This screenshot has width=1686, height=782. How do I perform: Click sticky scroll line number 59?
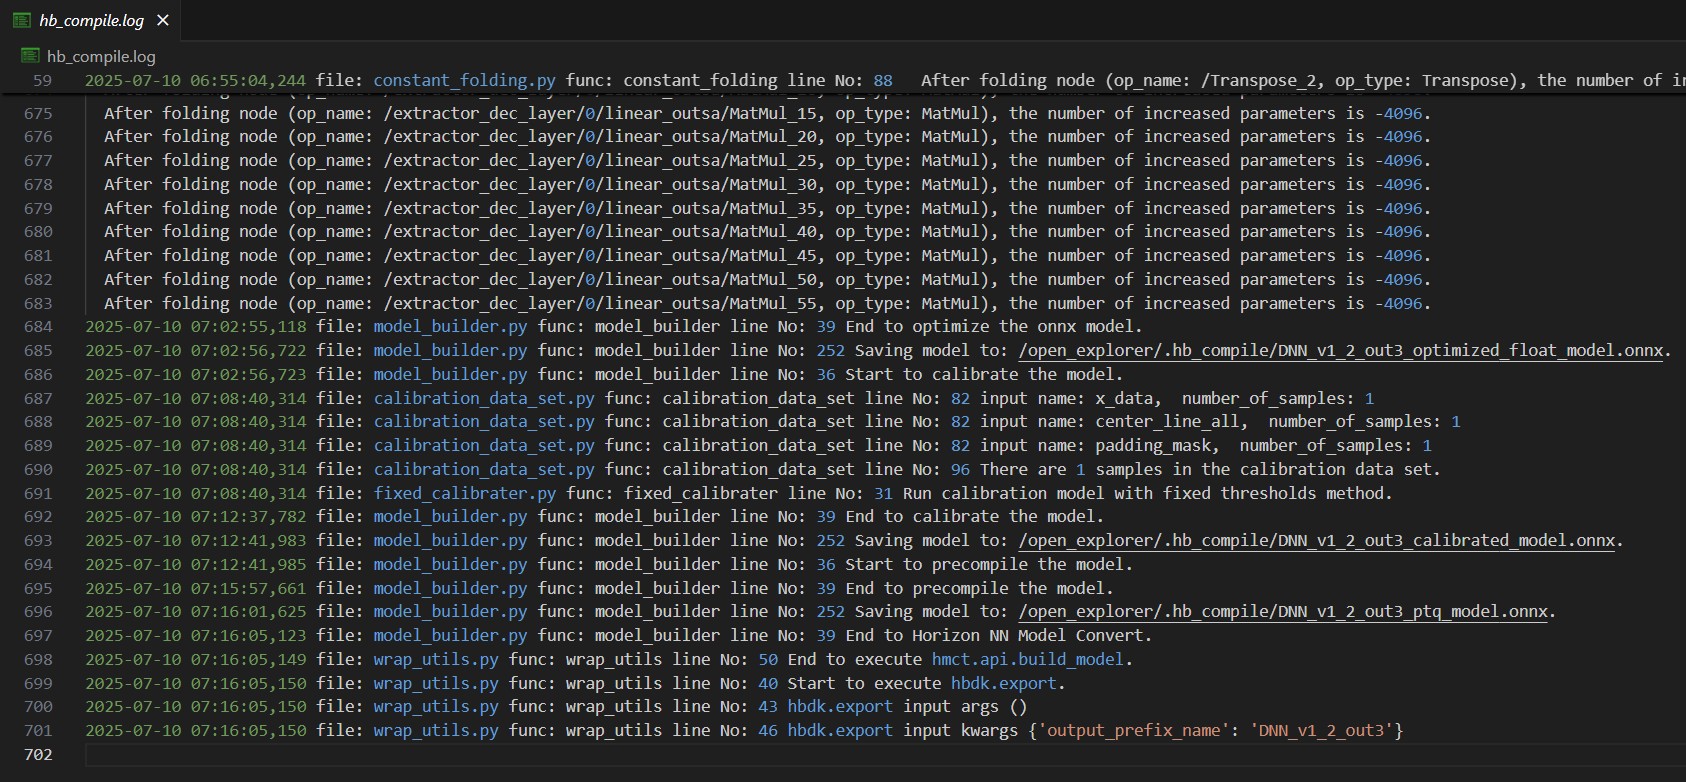(42, 80)
